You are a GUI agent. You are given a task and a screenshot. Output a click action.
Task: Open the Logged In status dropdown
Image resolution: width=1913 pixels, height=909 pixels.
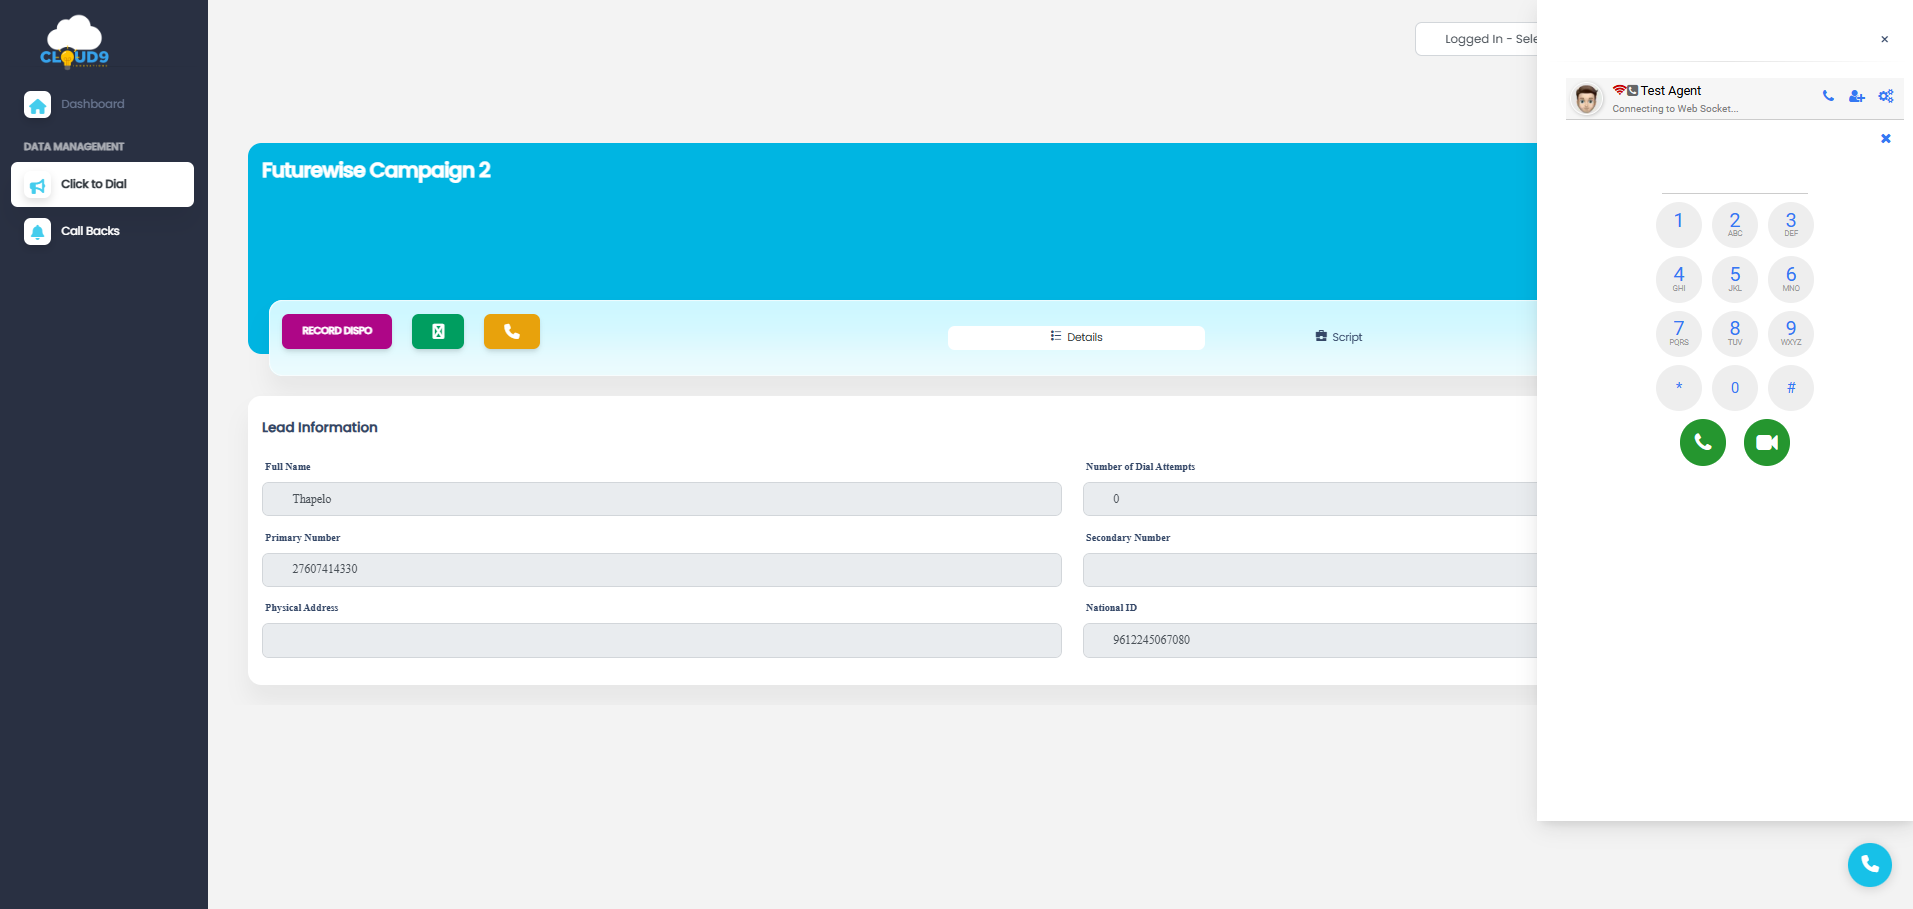coord(1477,39)
